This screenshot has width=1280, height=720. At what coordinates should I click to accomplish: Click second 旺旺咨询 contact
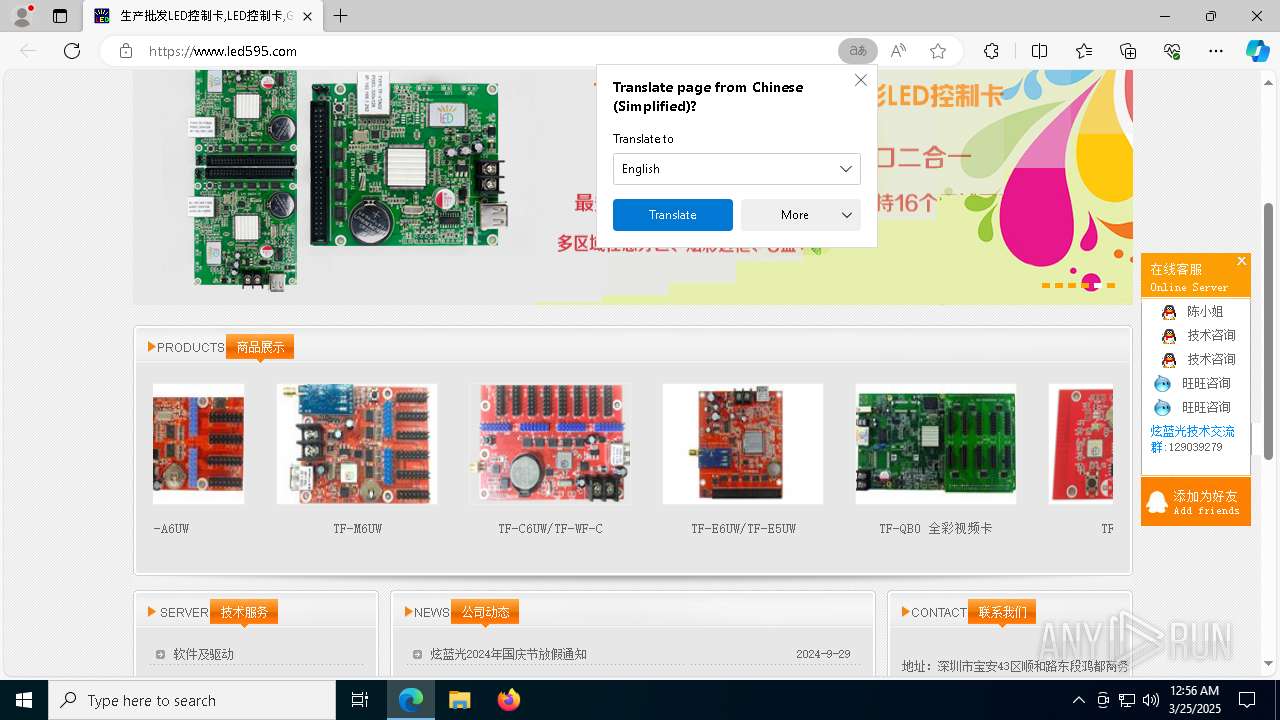click(x=1192, y=407)
